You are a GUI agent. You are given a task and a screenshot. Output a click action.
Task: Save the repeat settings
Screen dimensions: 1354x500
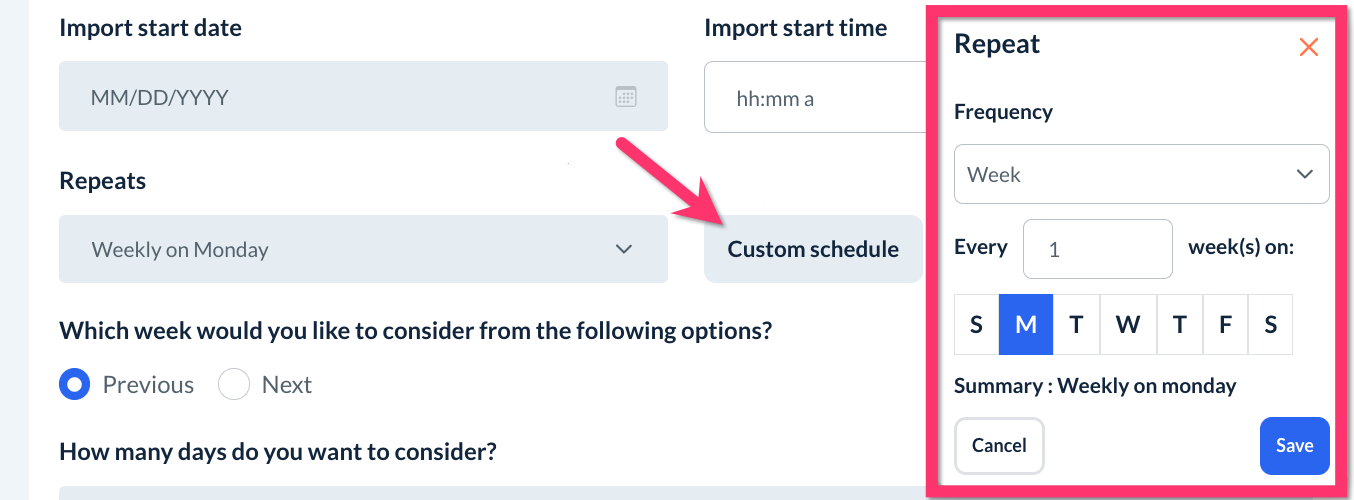pos(1294,445)
